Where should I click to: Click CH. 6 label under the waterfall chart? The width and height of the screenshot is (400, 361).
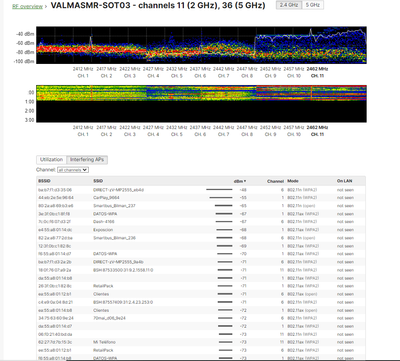200,134
